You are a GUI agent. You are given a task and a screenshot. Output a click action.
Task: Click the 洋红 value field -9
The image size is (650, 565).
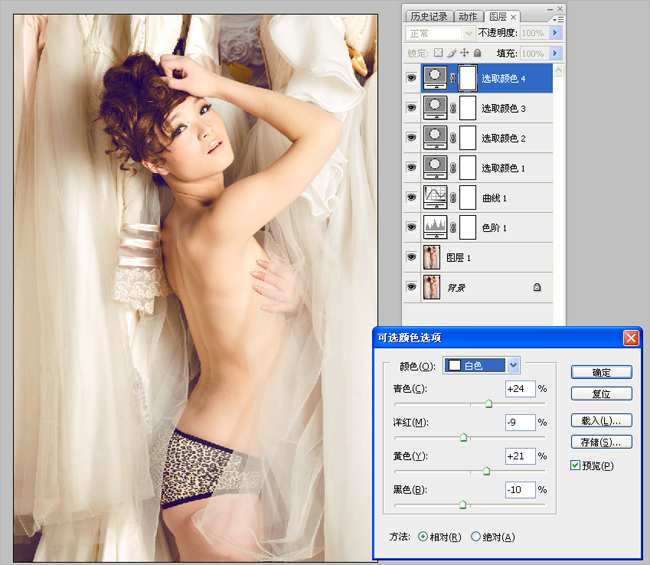(x=520, y=422)
